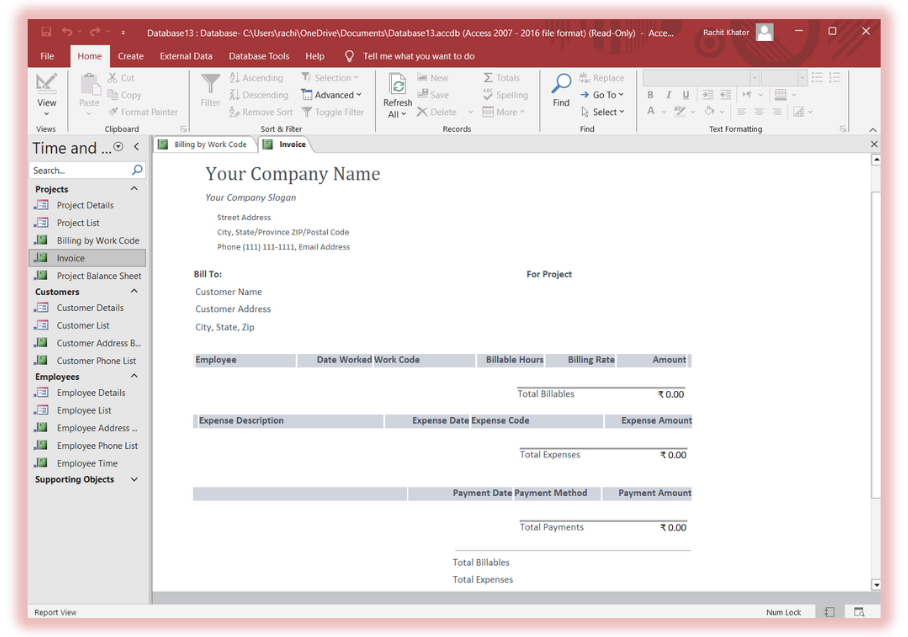
Task: Open the External Data ribbon tab
Action: (x=186, y=57)
